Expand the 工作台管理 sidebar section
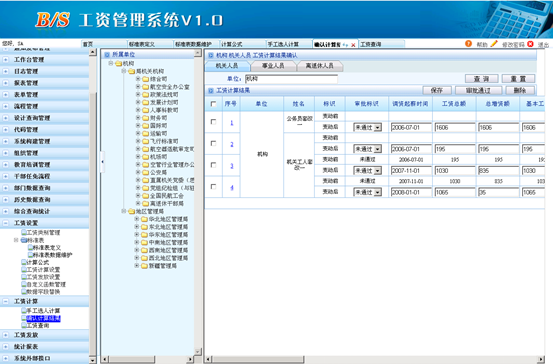 coord(6,60)
